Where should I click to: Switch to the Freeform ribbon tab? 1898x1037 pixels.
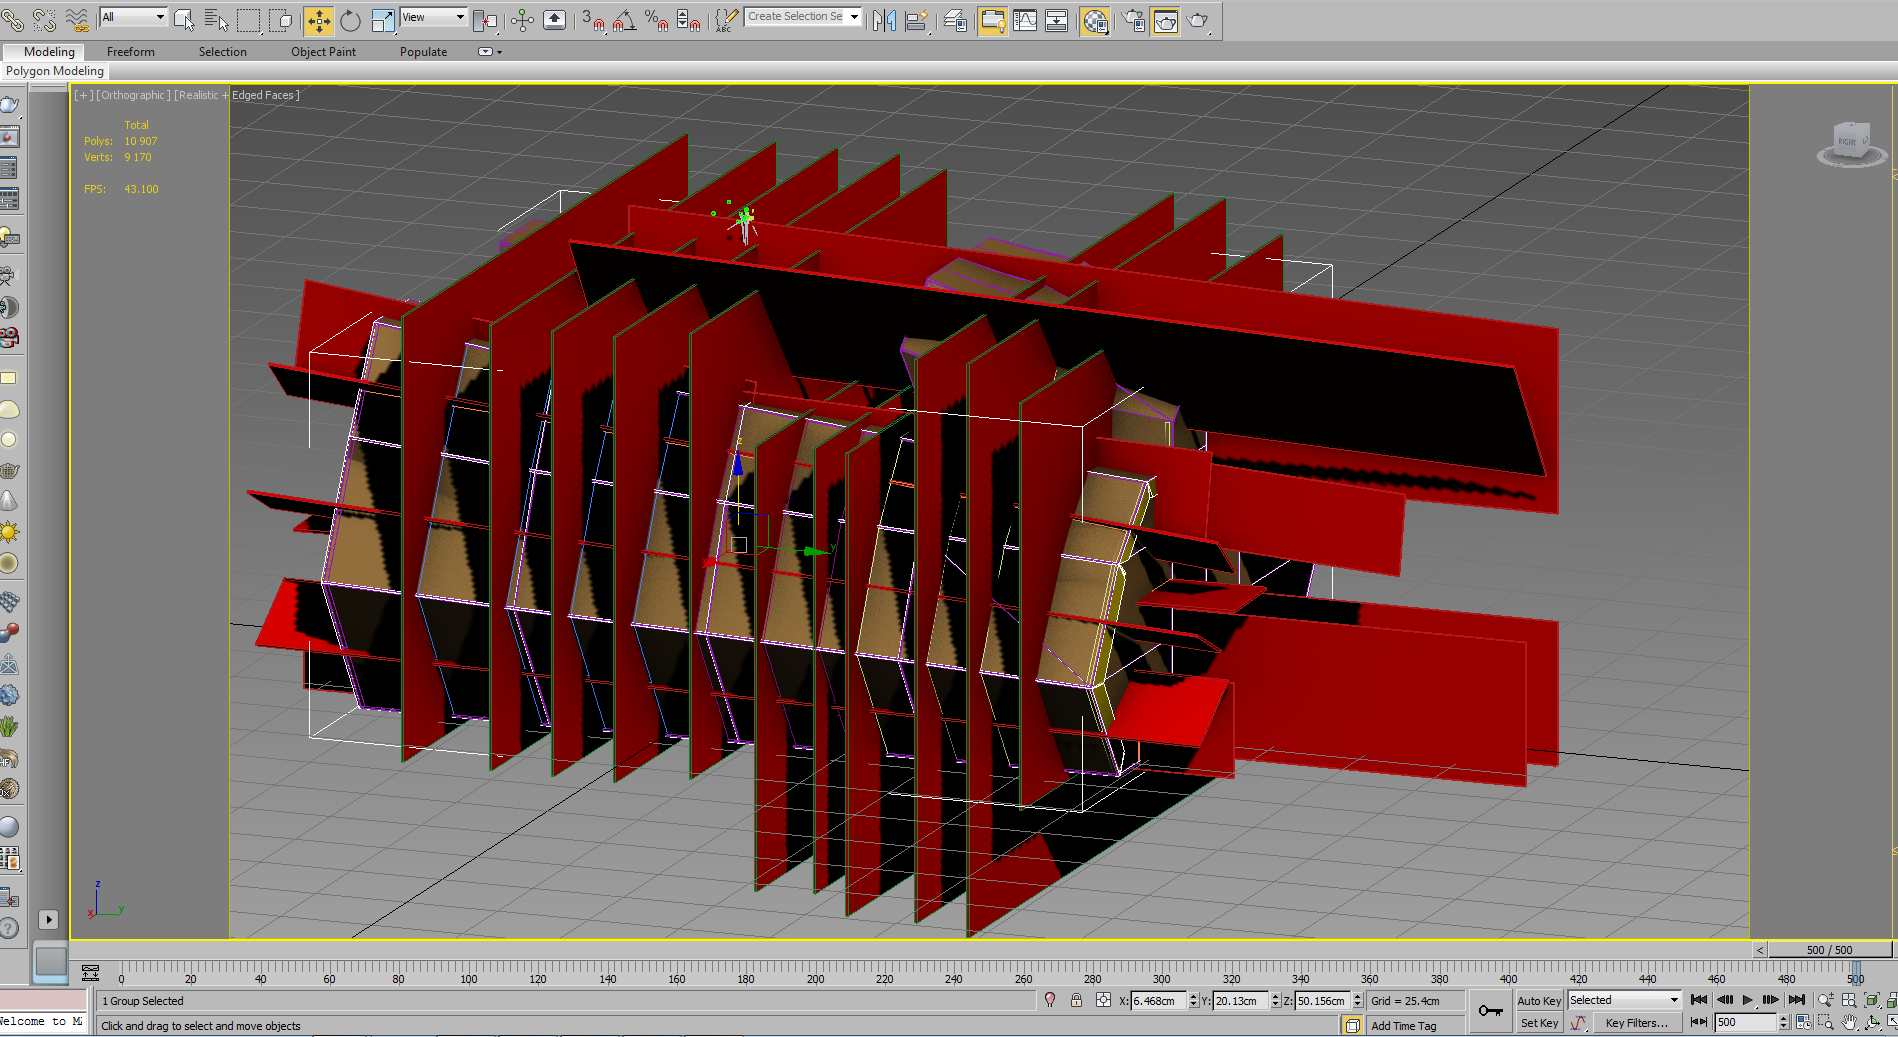(x=130, y=52)
